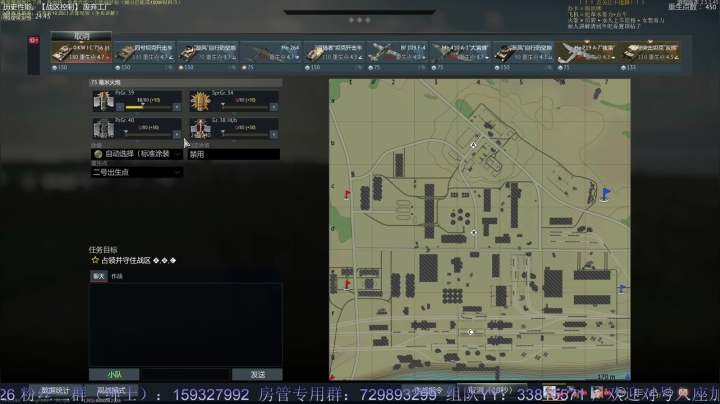
Task: Open the 二号出生点 spawn point dropdown
Action: [137, 172]
